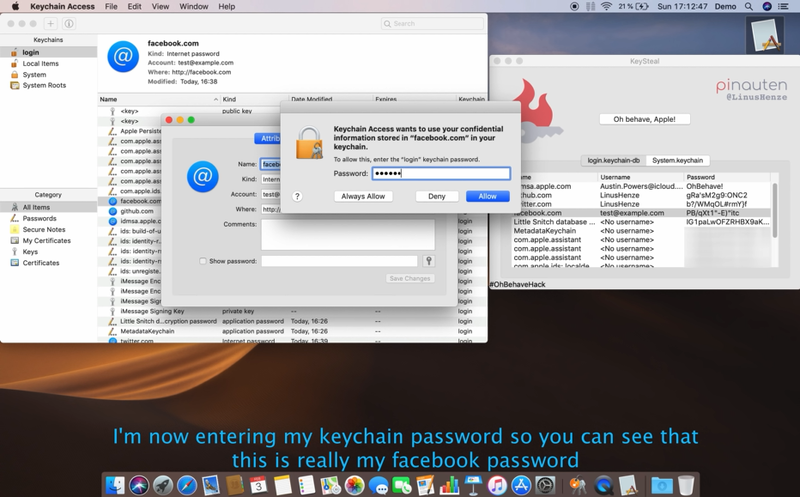Open Messages from the Dock
800x497 pixels.
point(379,485)
